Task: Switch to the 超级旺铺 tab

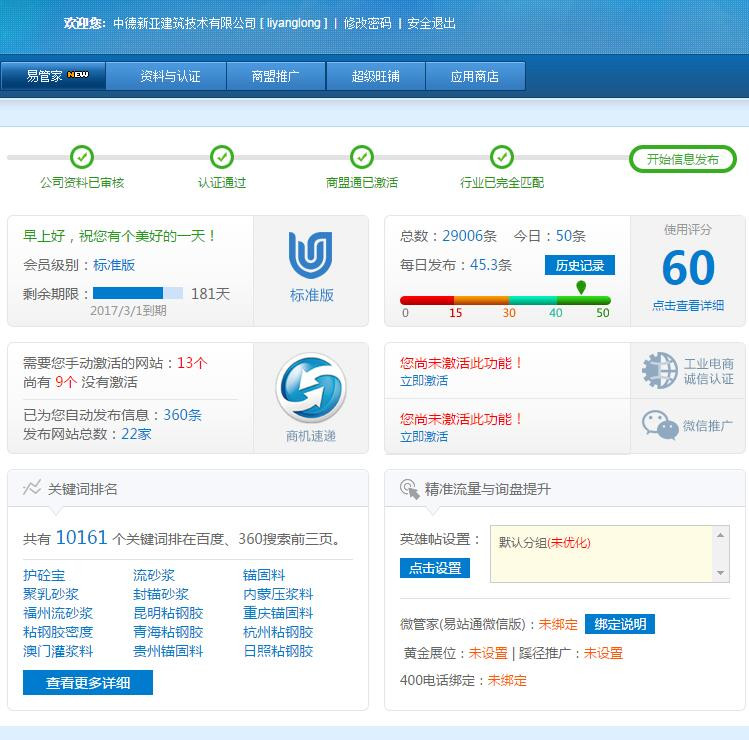Action: coord(375,76)
